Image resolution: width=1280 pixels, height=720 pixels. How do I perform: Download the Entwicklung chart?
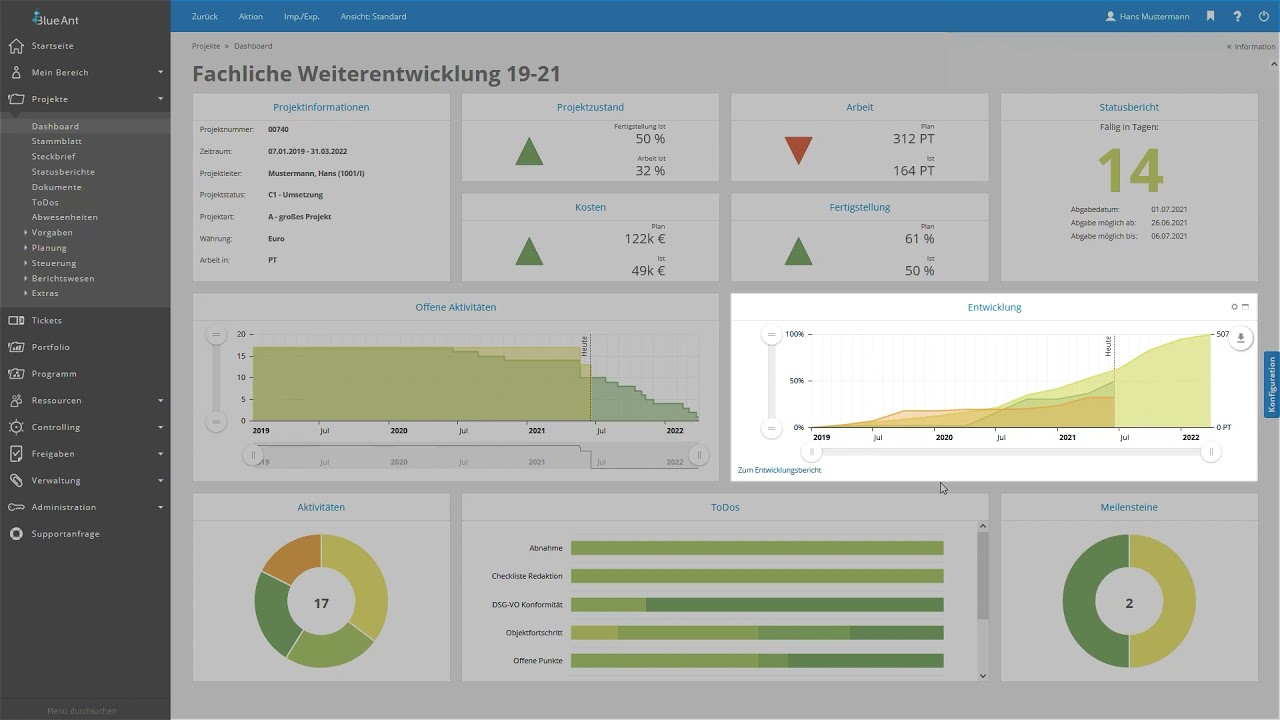click(x=1241, y=338)
